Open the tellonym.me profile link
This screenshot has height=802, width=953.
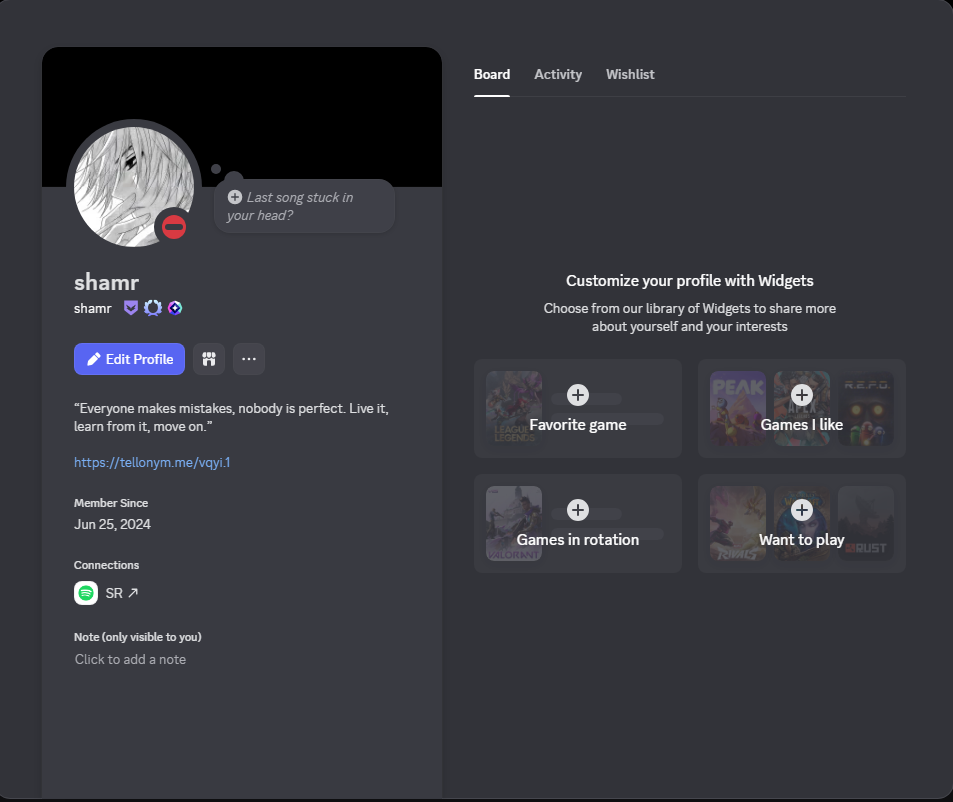(152, 463)
